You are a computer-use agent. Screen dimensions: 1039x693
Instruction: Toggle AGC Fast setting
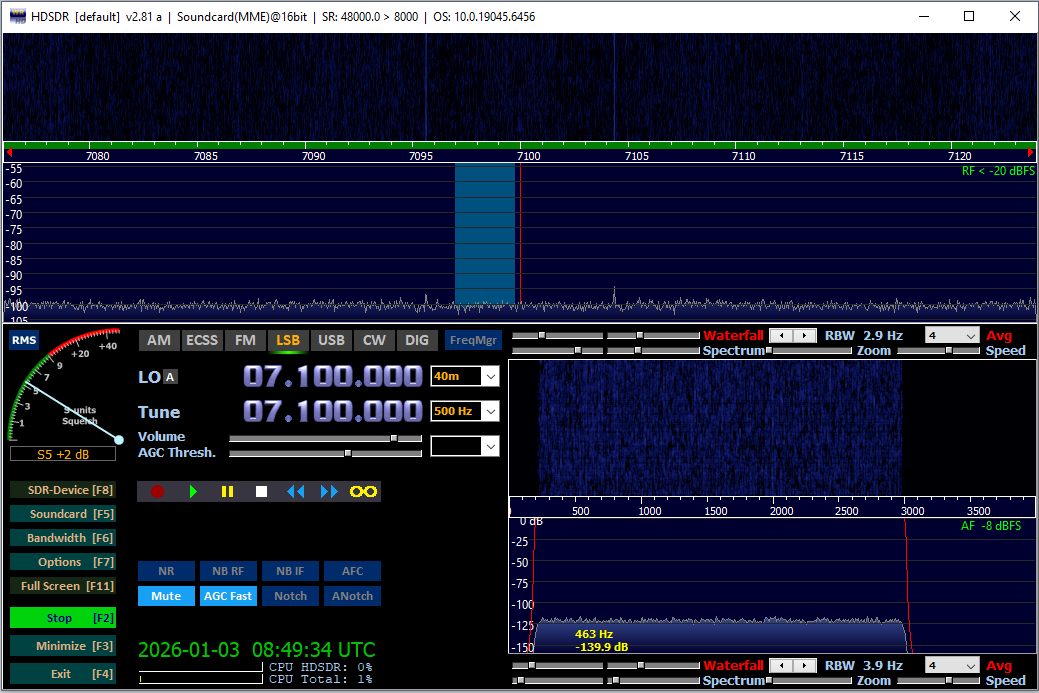tap(227, 596)
